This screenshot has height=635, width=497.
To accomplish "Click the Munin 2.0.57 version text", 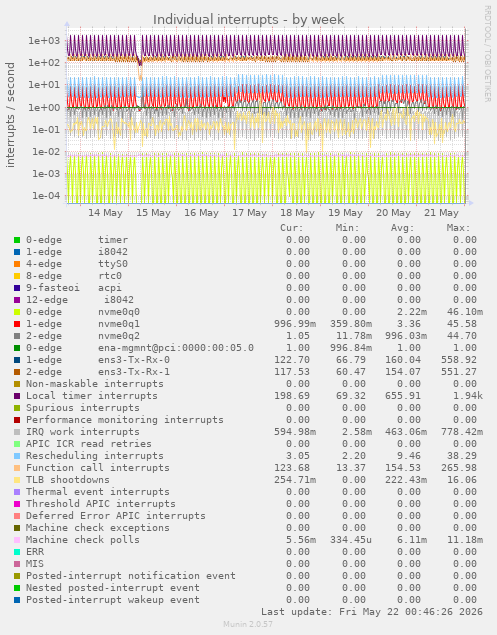I will pyautogui.click(x=248, y=624).
